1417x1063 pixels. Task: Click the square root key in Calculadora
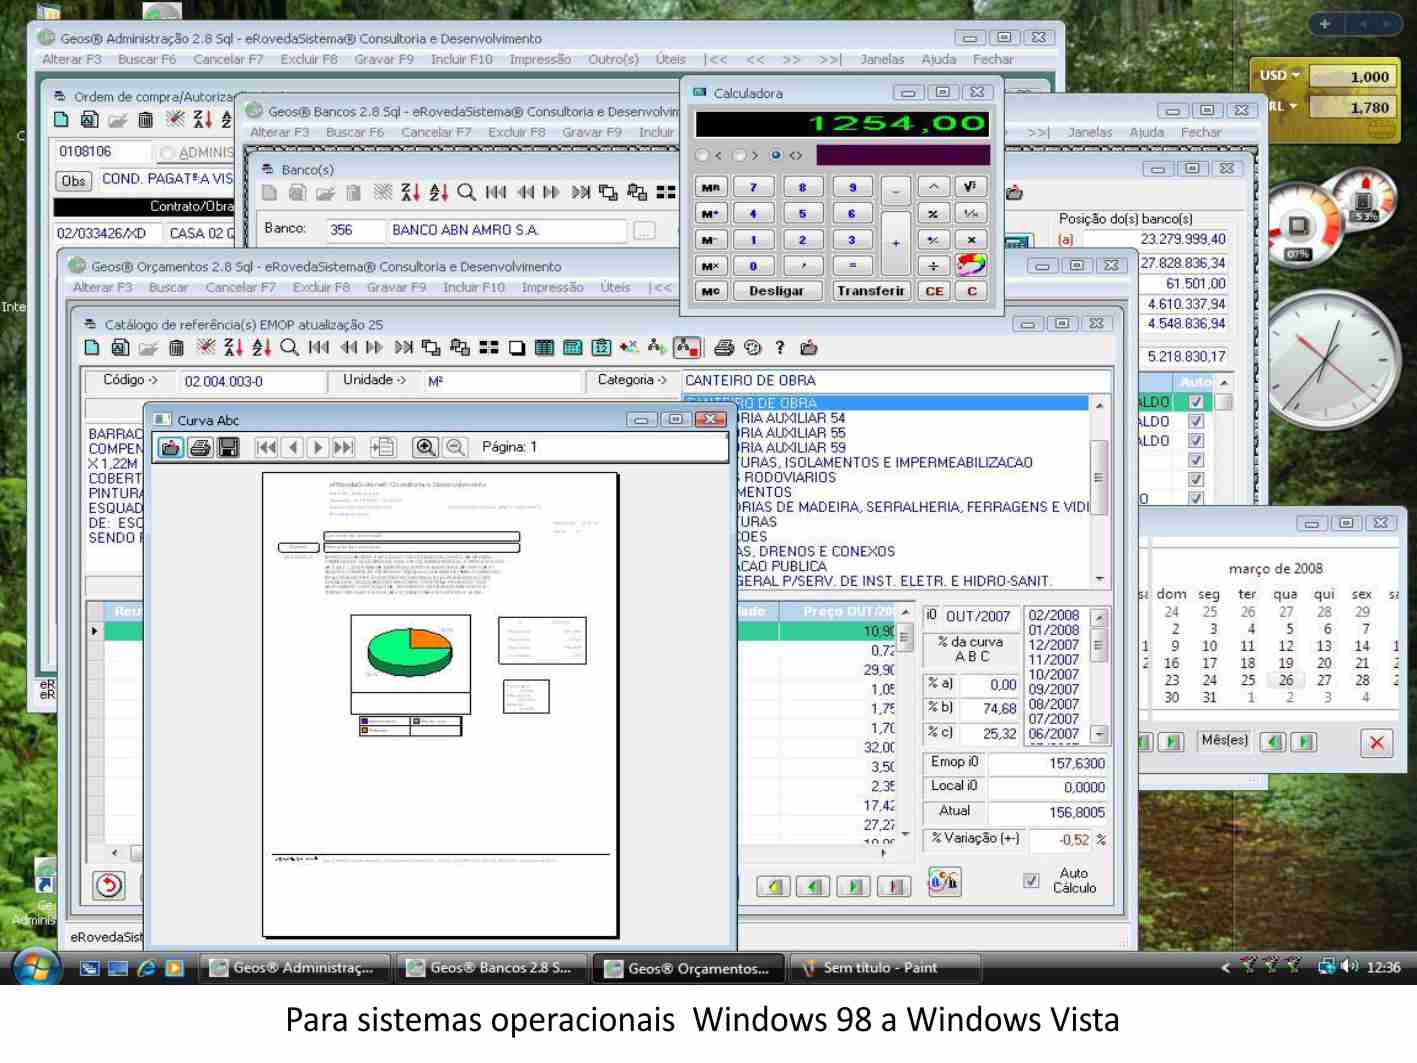970,187
